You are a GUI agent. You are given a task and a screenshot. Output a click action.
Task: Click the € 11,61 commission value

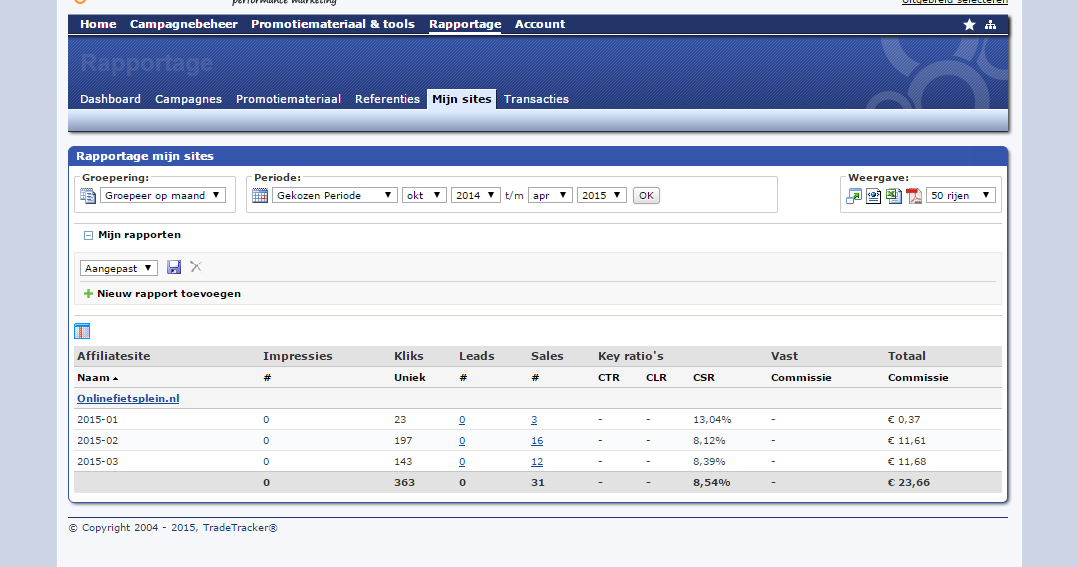907,441
